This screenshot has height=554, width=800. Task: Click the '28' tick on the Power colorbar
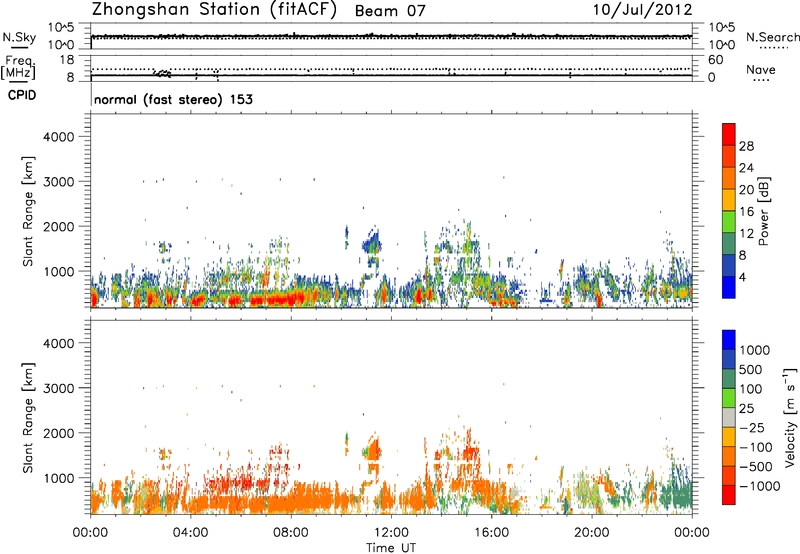[746, 146]
